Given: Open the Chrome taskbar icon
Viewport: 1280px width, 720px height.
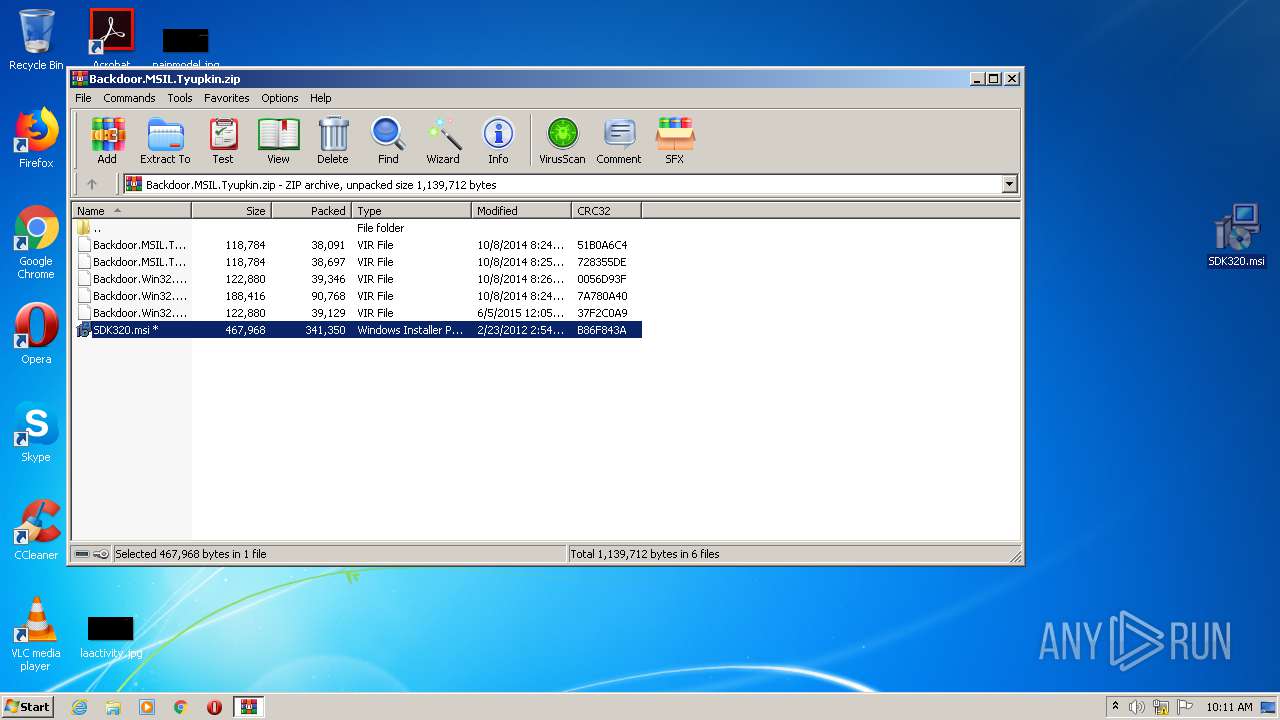Looking at the screenshot, I should pos(181,707).
